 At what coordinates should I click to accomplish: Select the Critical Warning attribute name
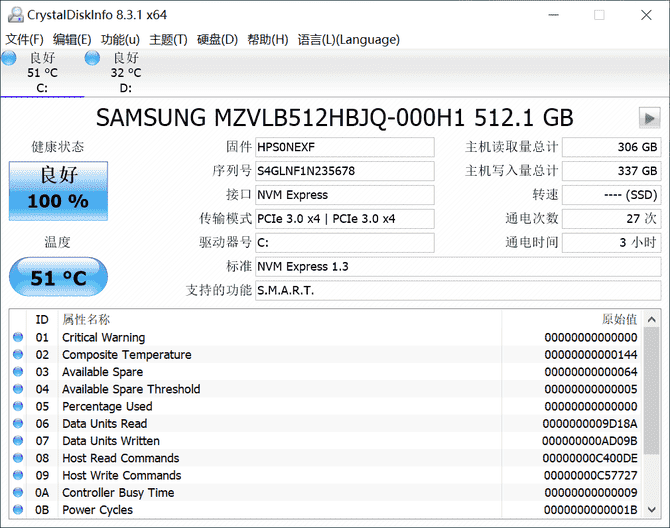103,337
